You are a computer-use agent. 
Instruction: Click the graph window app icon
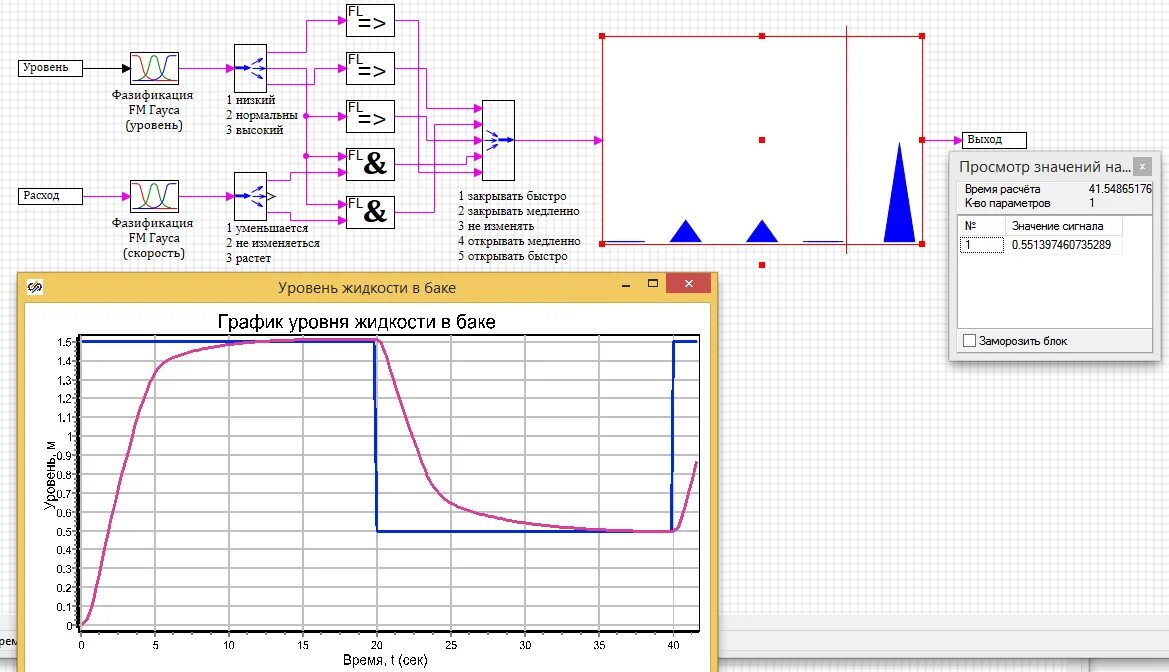[35, 287]
